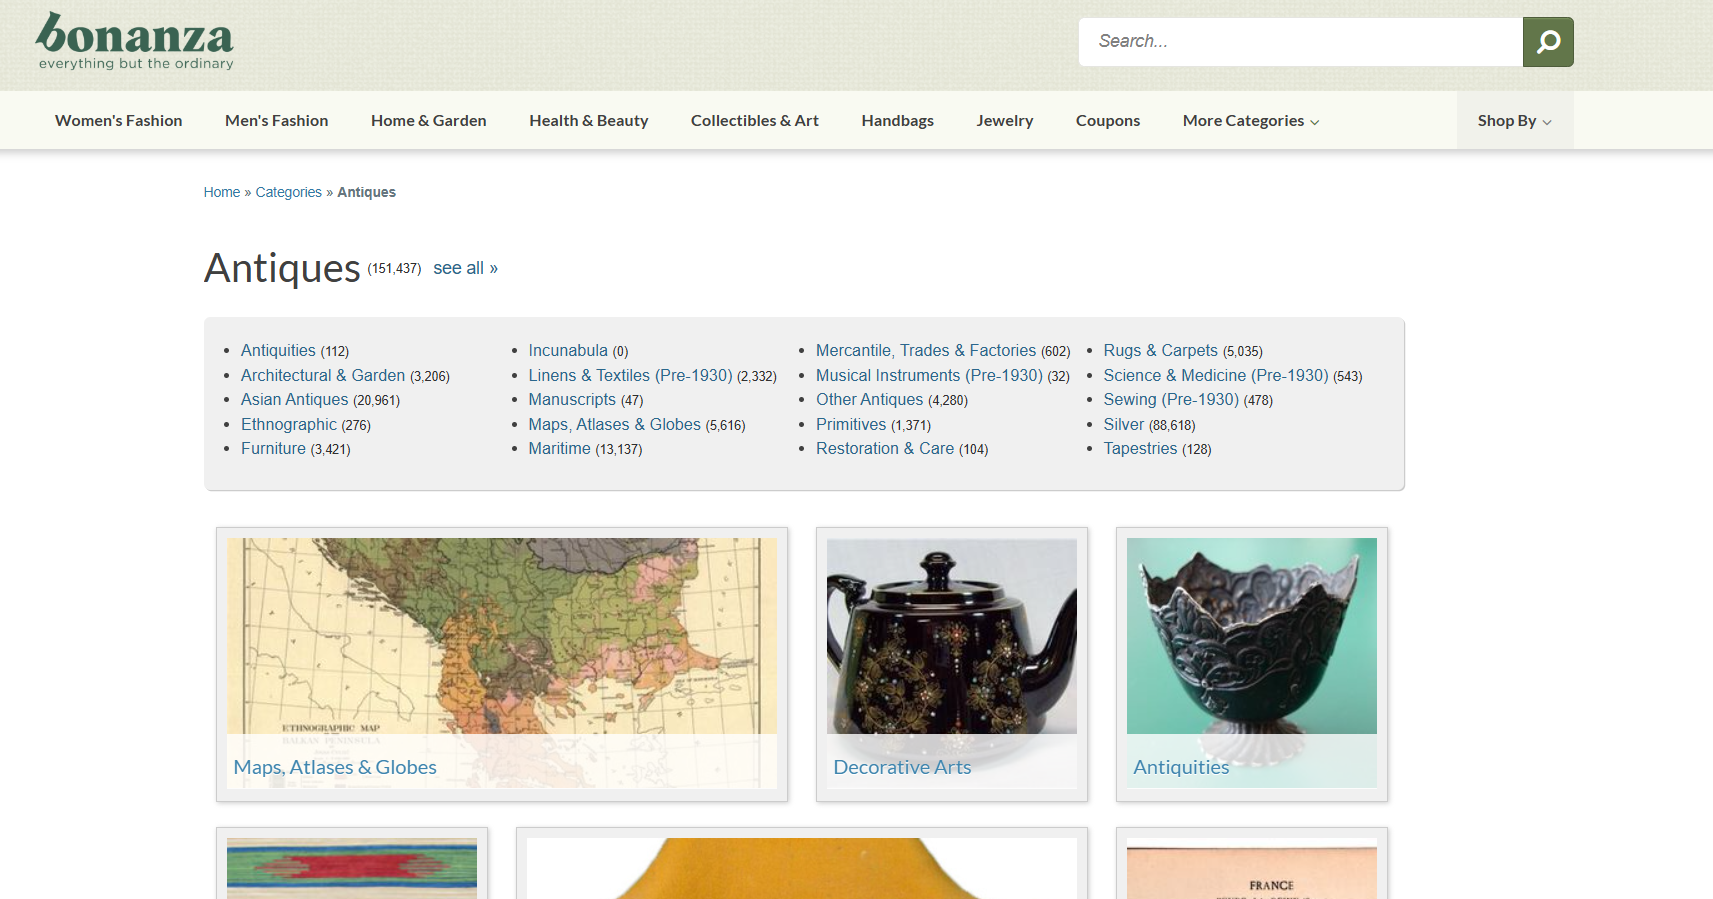Open Furniture subcategory link
Image resolution: width=1713 pixels, height=899 pixels.
coord(273,449)
